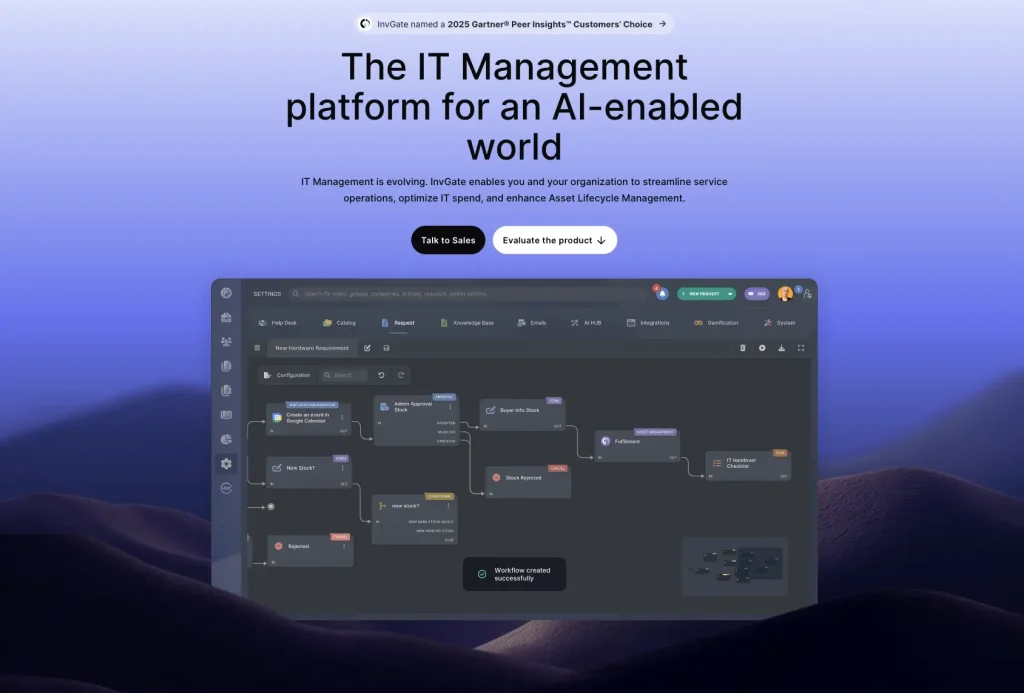Click the new stock? conditional node
Viewport: 1024px width, 693px height.
coord(414,519)
